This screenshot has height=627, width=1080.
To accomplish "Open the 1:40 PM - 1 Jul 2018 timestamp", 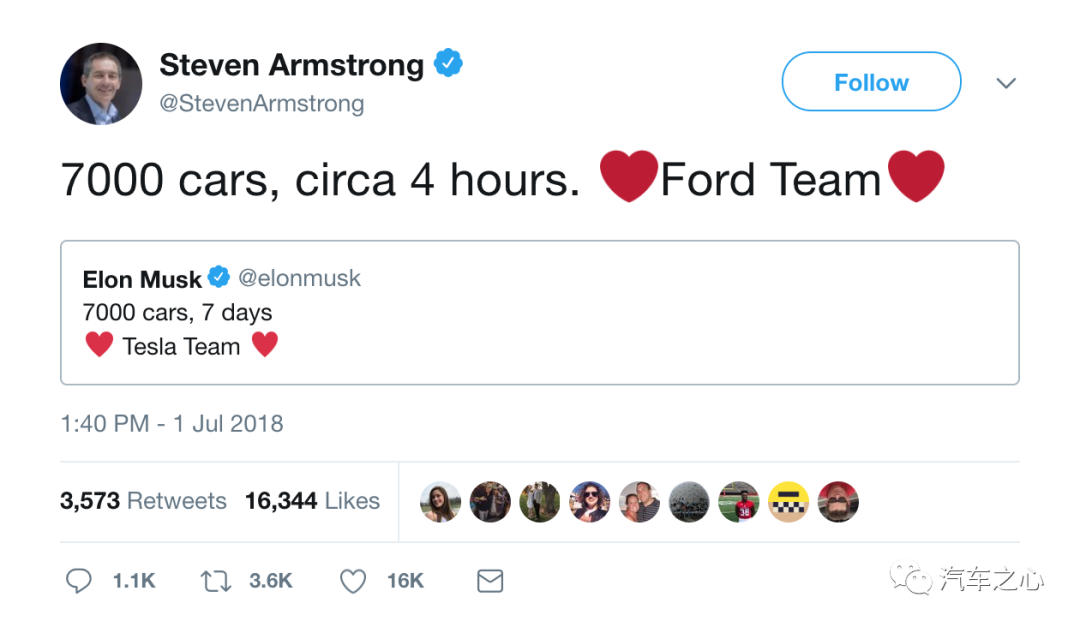I will pyautogui.click(x=172, y=424).
